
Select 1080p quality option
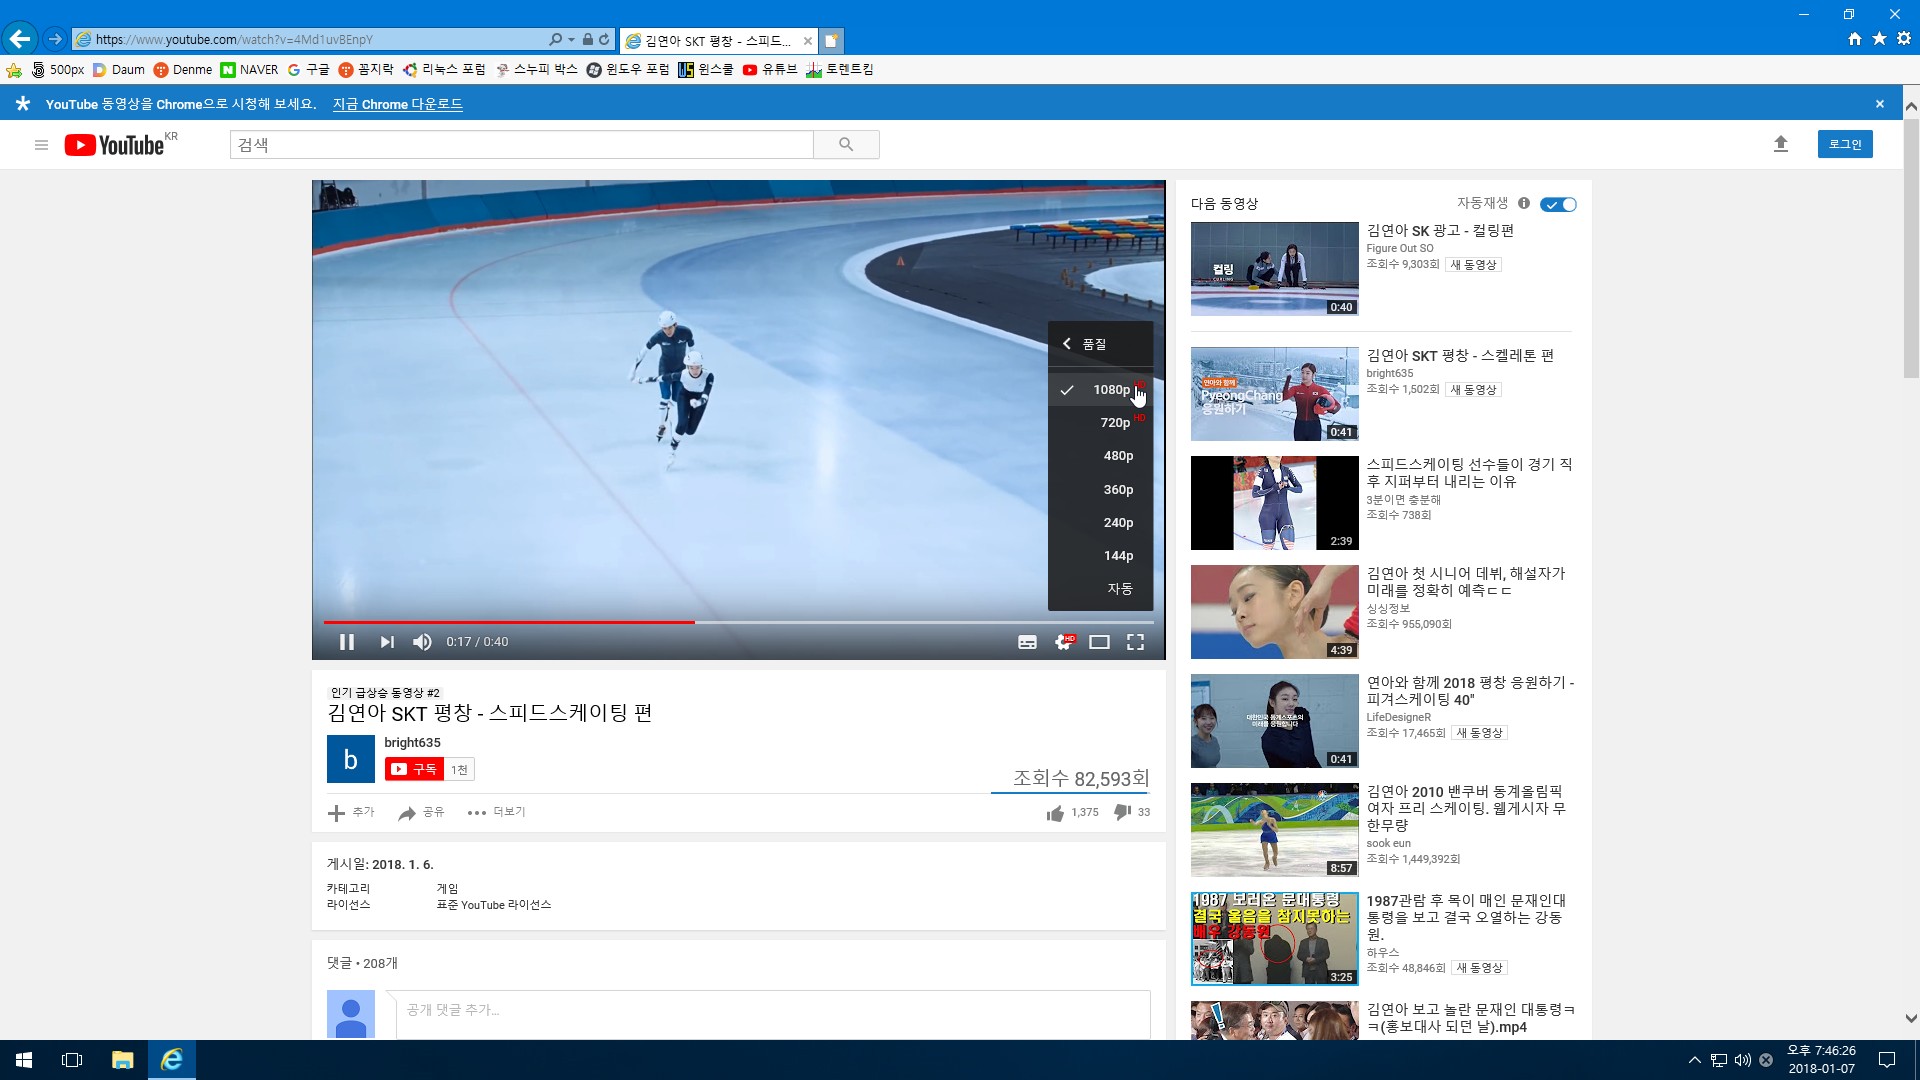[x=1100, y=390]
